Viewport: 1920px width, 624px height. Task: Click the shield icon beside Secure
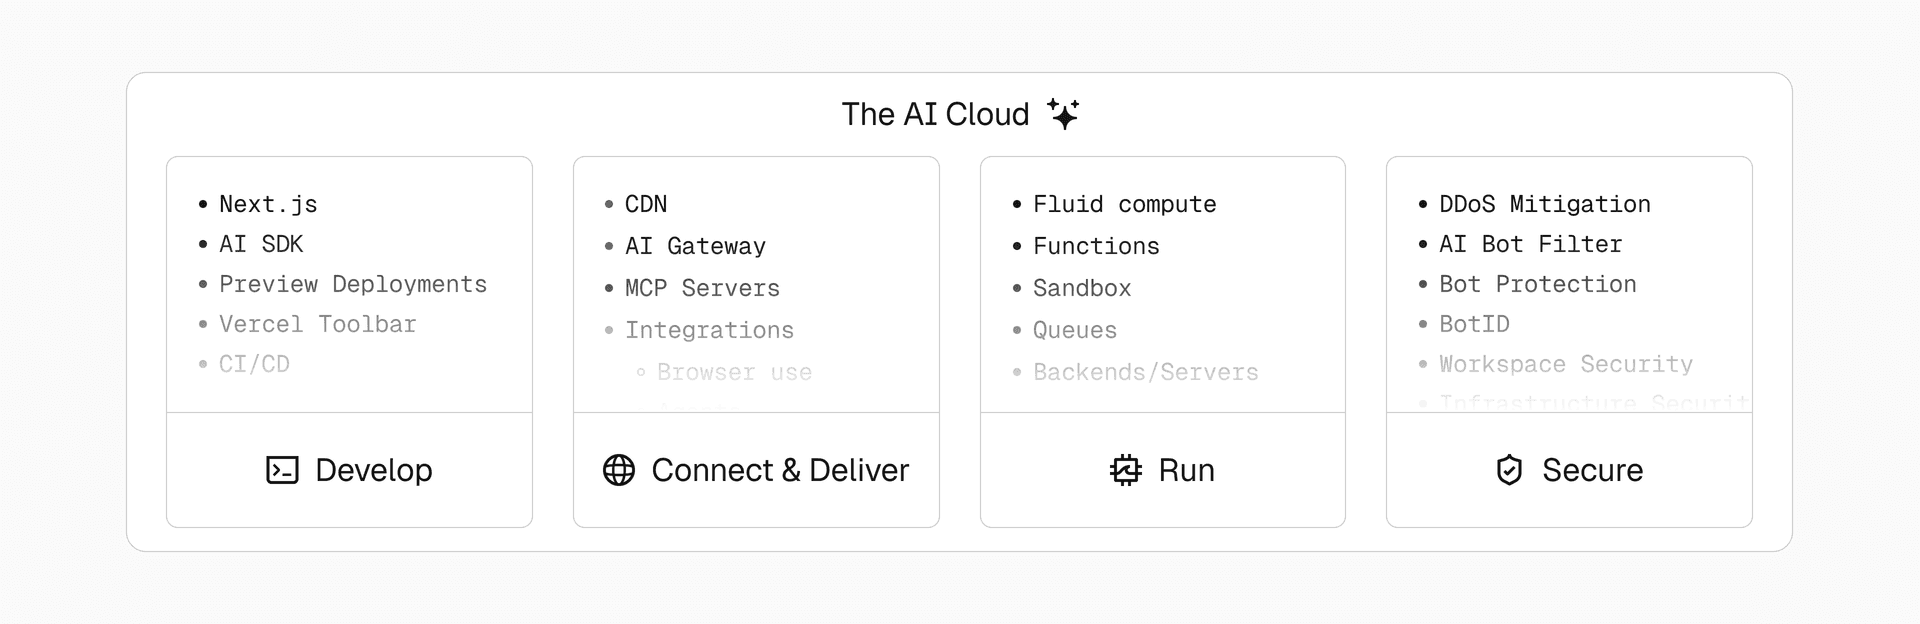tap(1509, 470)
